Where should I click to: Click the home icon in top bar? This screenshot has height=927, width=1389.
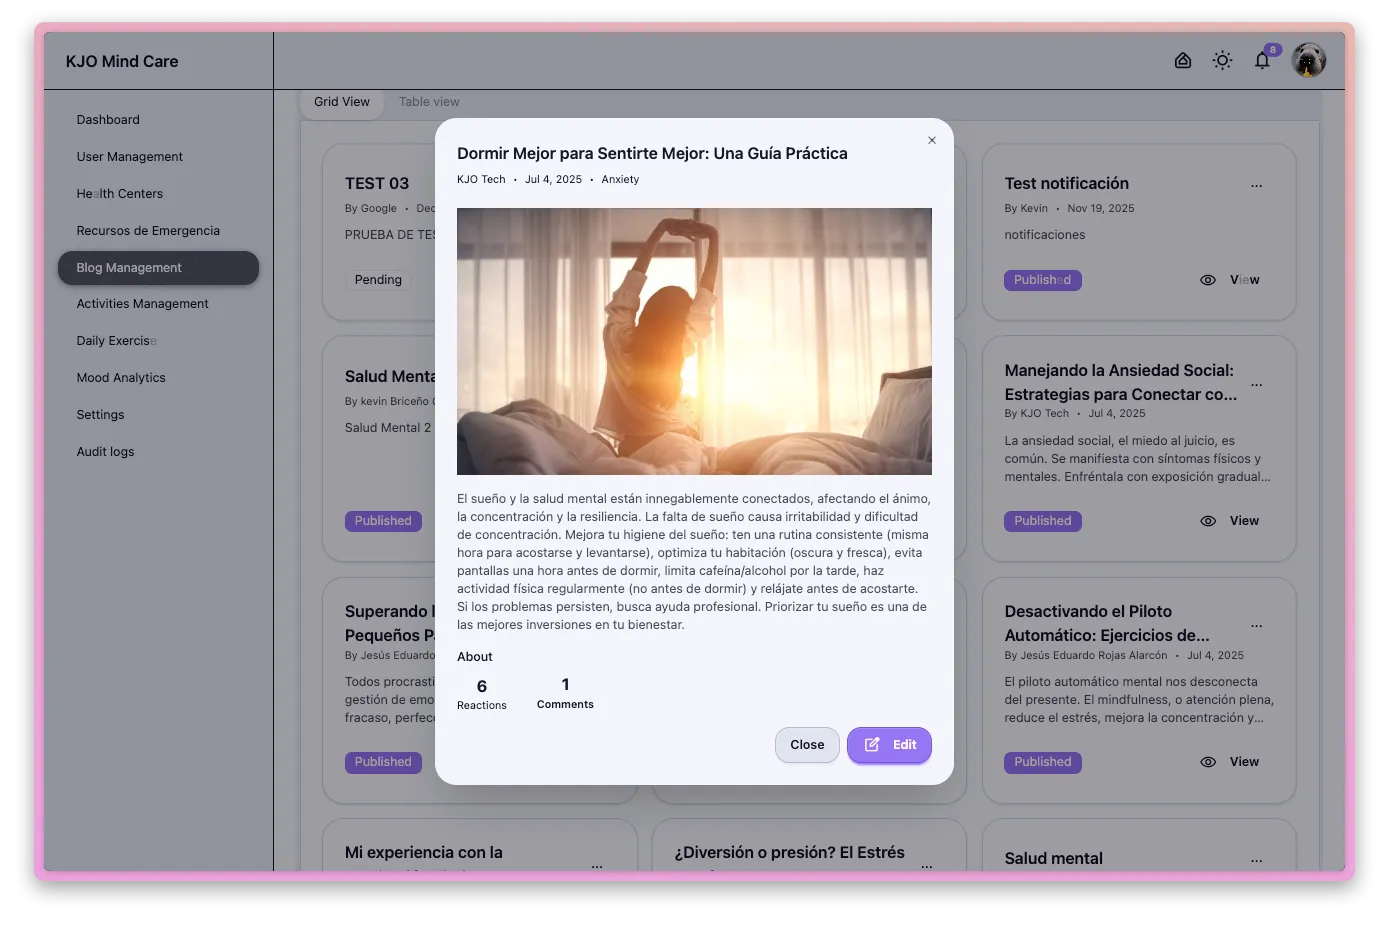coord(1182,61)
